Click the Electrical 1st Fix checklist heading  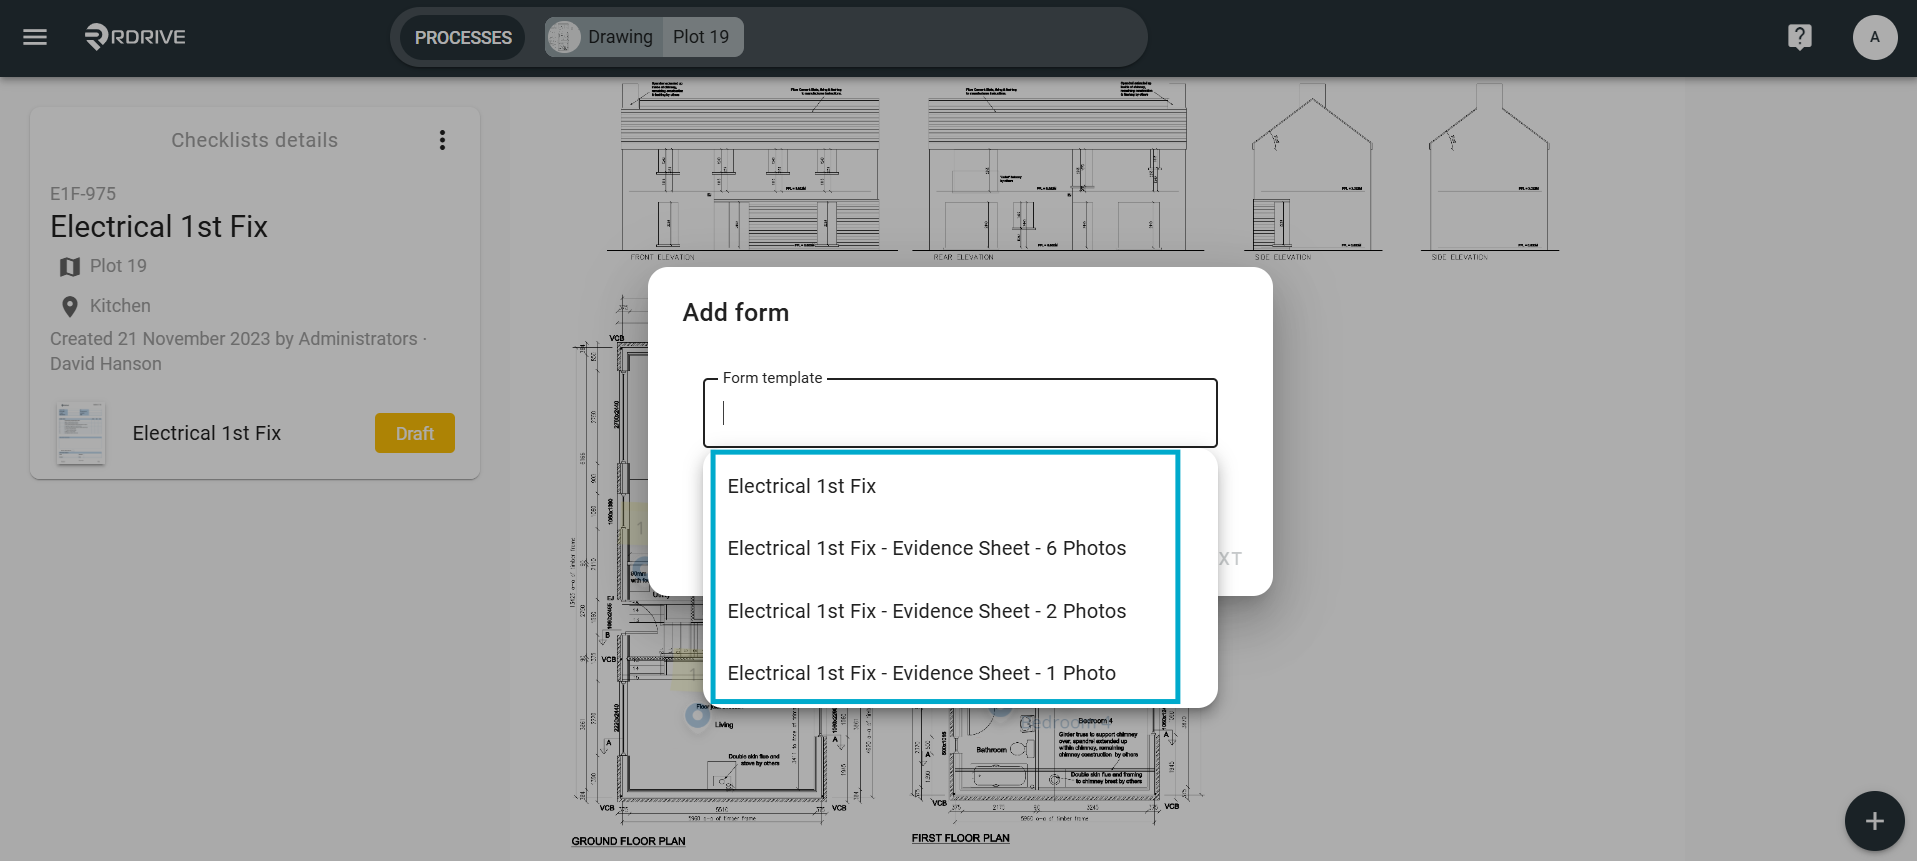(x=159, y=227)
